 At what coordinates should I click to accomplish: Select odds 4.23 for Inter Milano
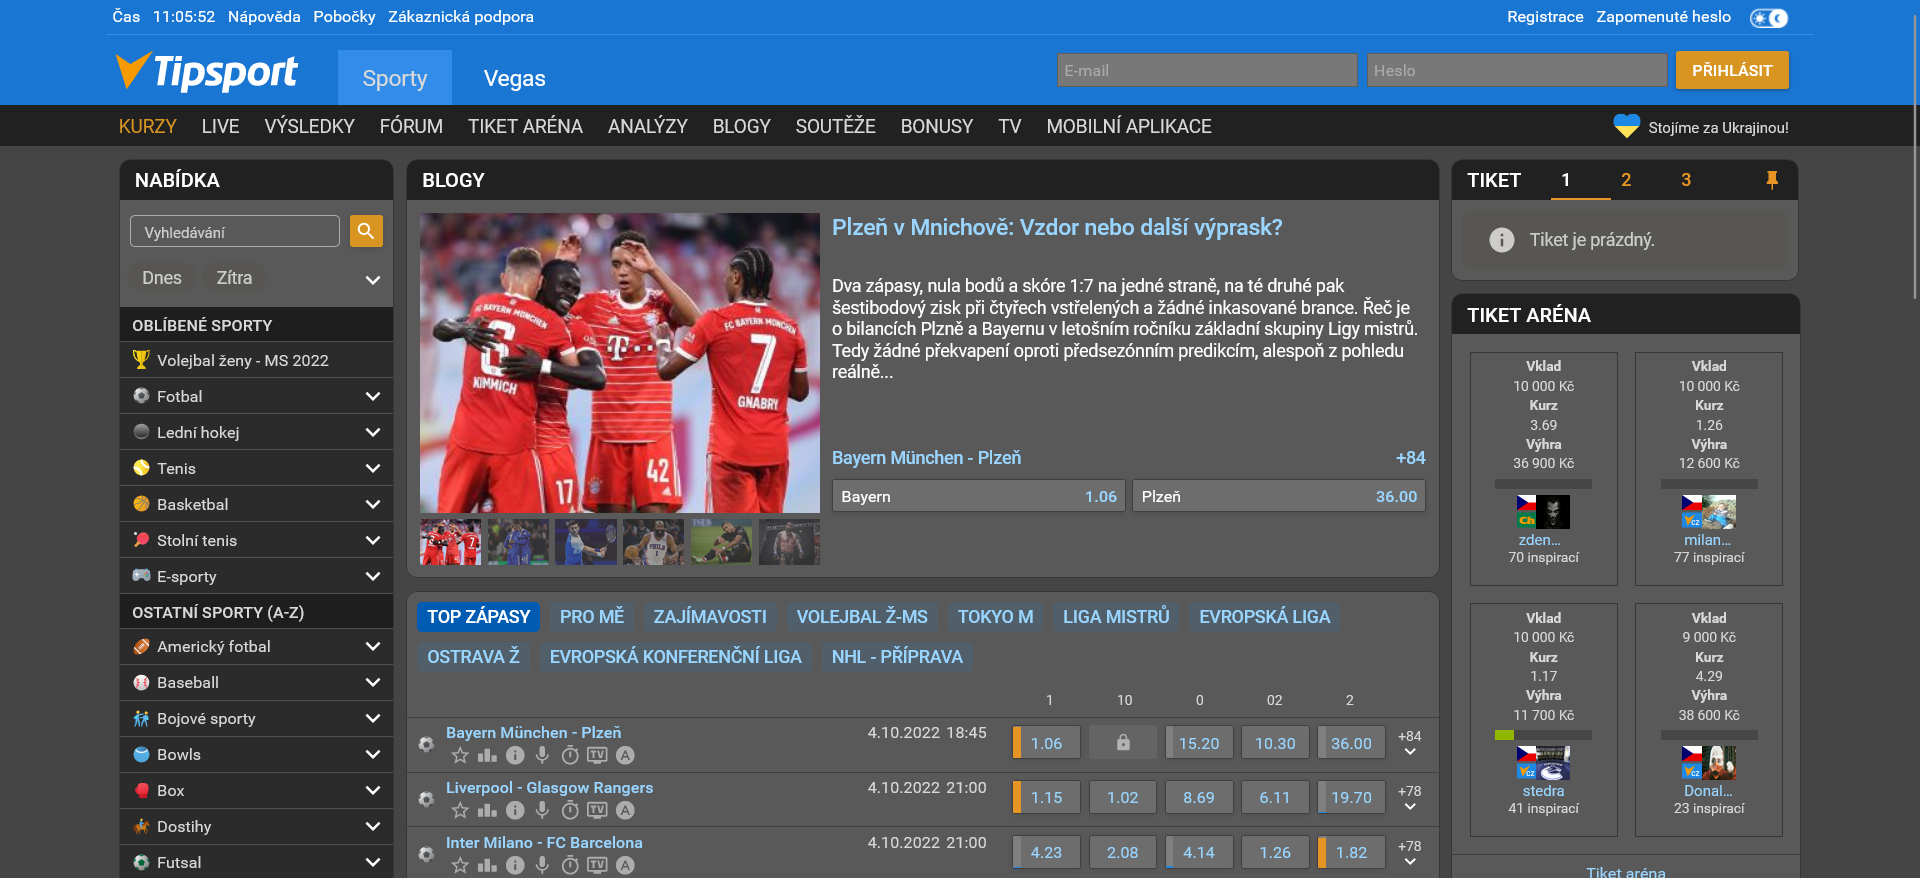click(x=1046, y=852)
